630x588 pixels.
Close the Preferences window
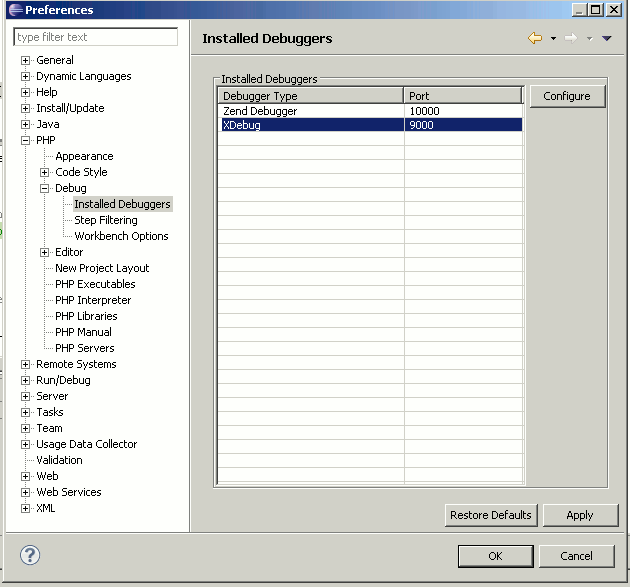tap(614, 10)
